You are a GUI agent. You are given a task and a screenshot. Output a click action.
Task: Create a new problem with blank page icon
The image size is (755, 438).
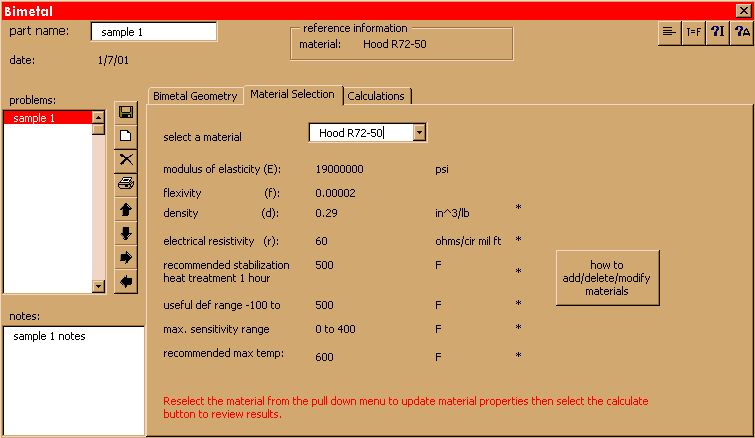coord(126,136)
